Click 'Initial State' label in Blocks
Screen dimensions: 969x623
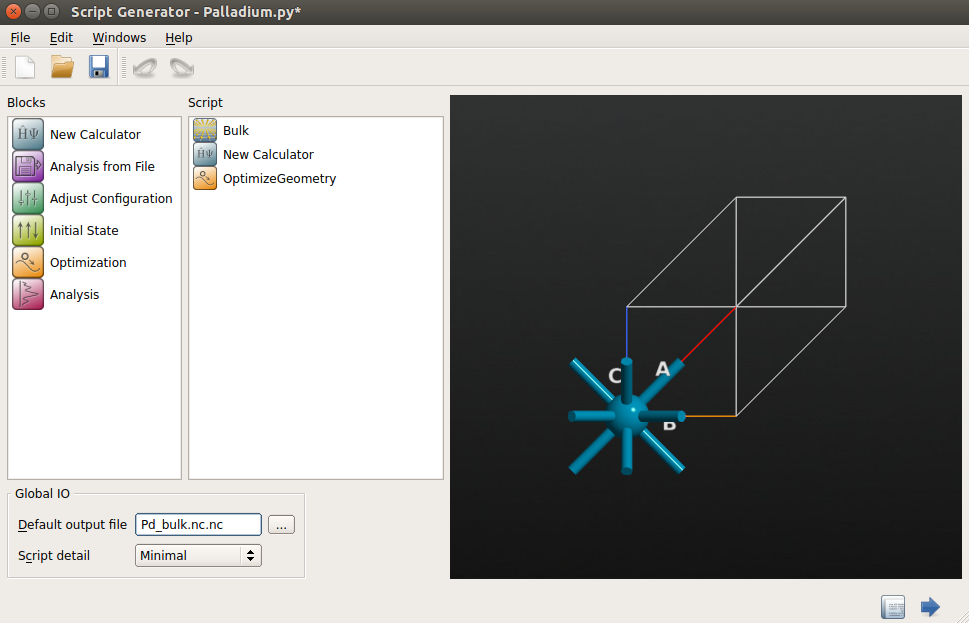tap(84, 231)
